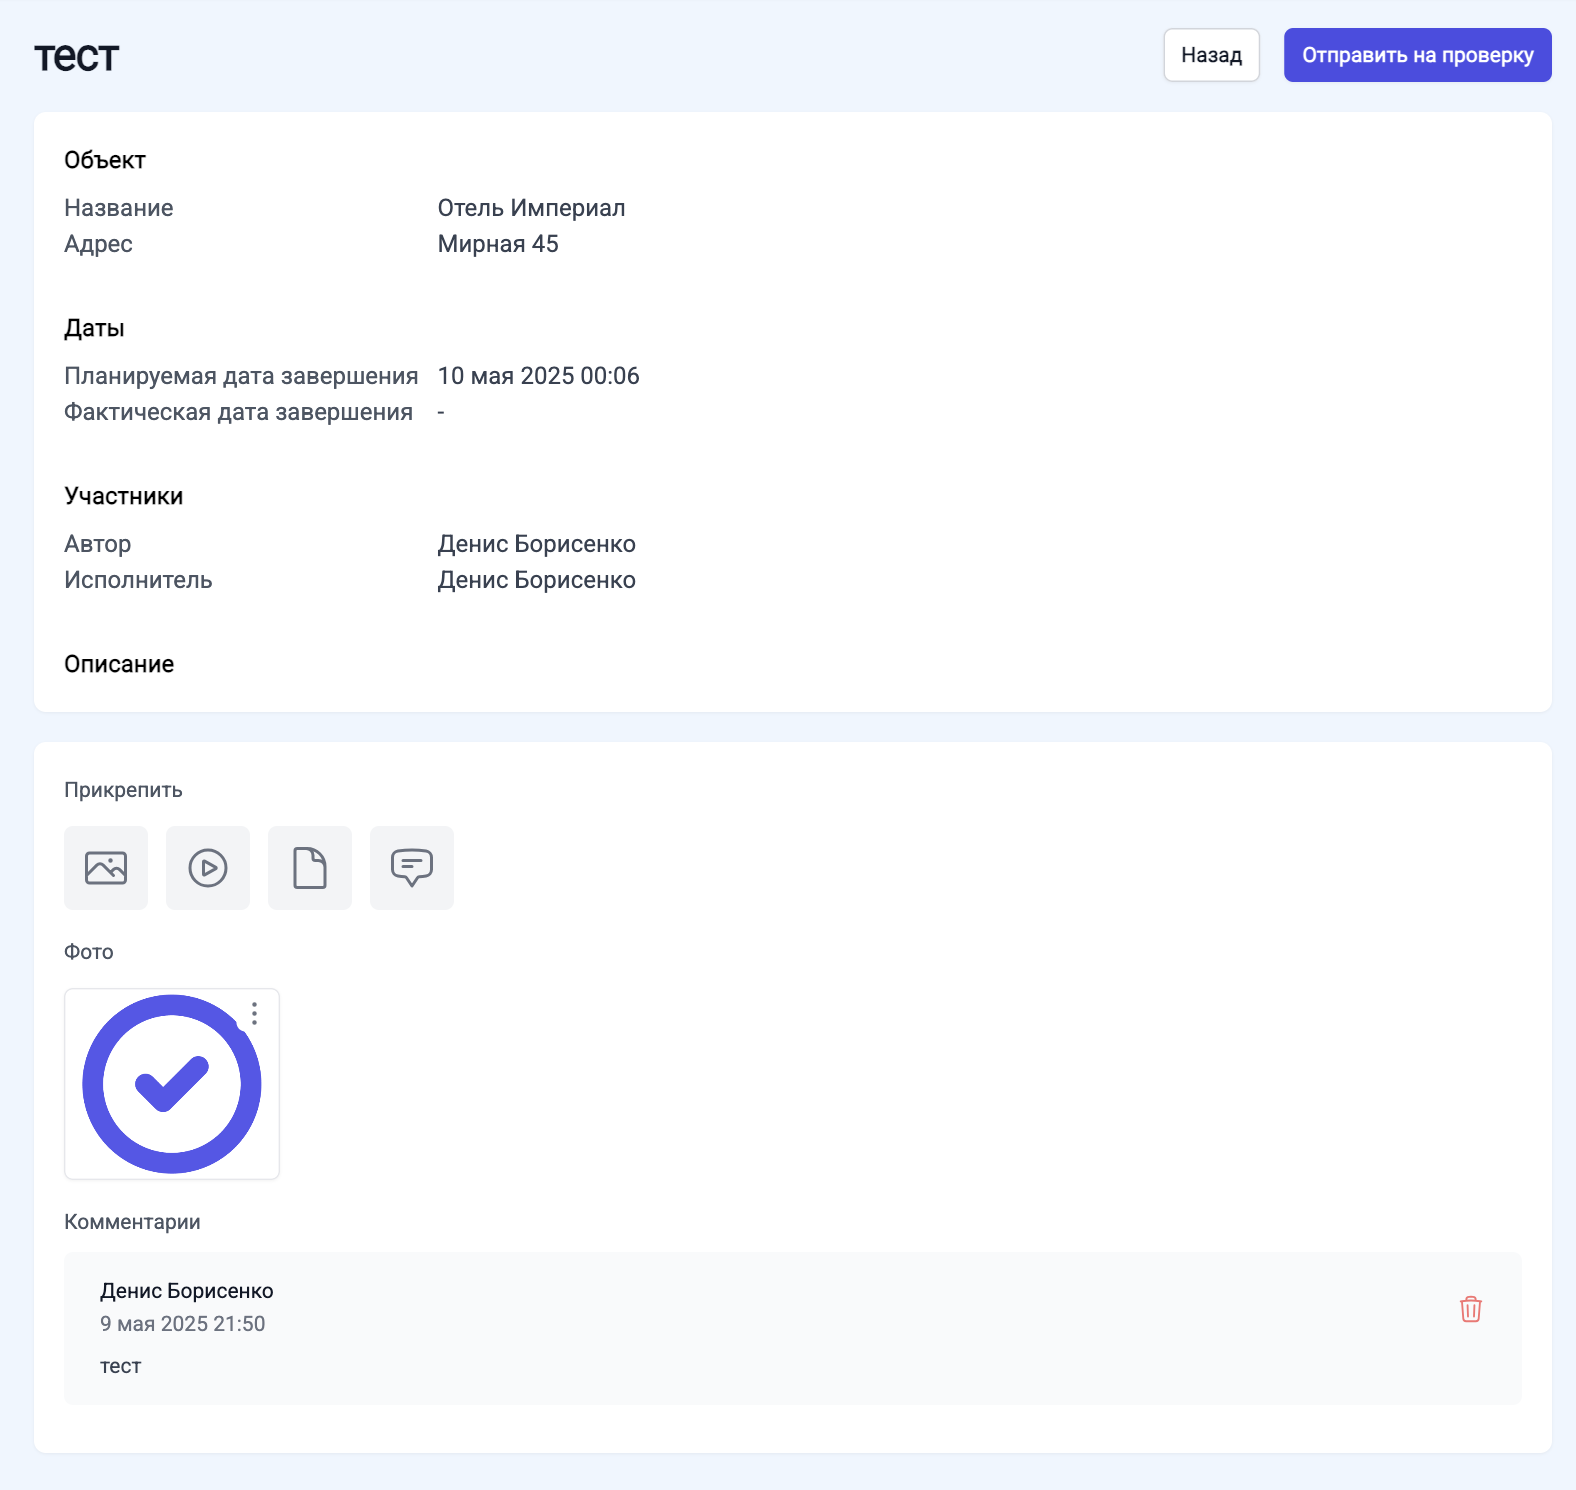The height and width of the screenshot is (1490, 1576).
Task: Click the comment body text тест
Action: tap(121, 1366)
